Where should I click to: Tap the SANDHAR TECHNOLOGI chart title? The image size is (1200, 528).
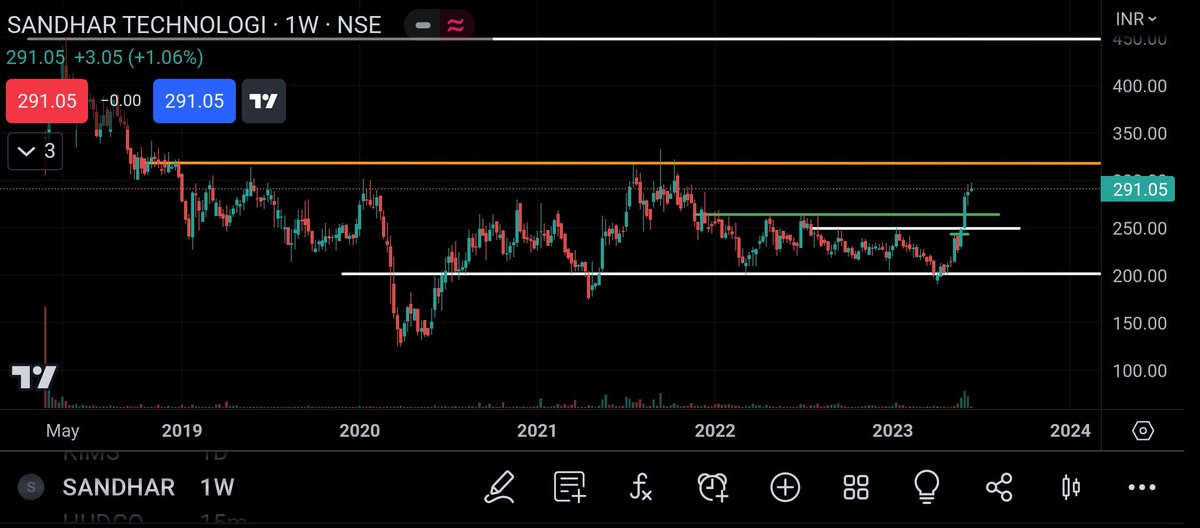194,24
